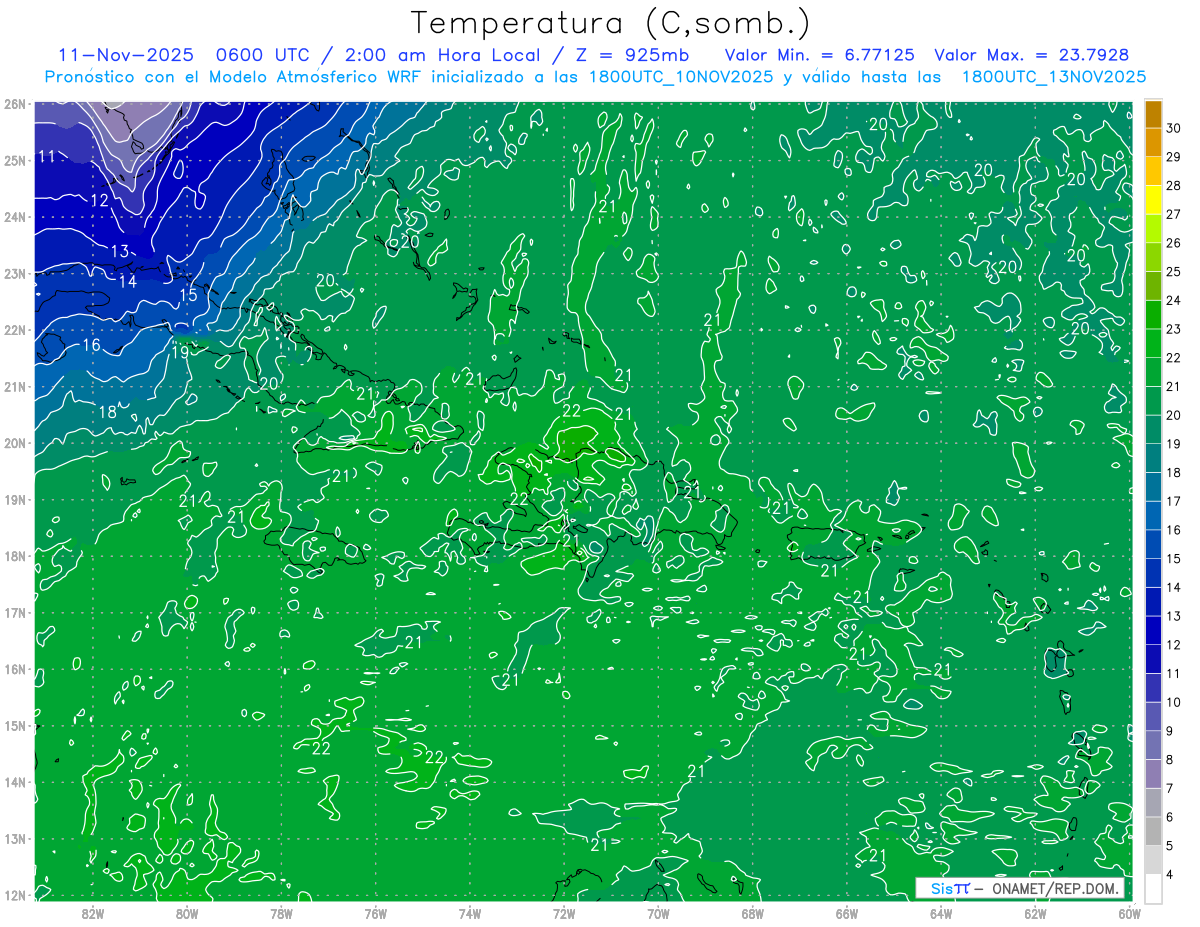This screenshot has height=927, width=1200.
Task: Click blue swatch between 14 and 15
Action: pos(1154,573)
